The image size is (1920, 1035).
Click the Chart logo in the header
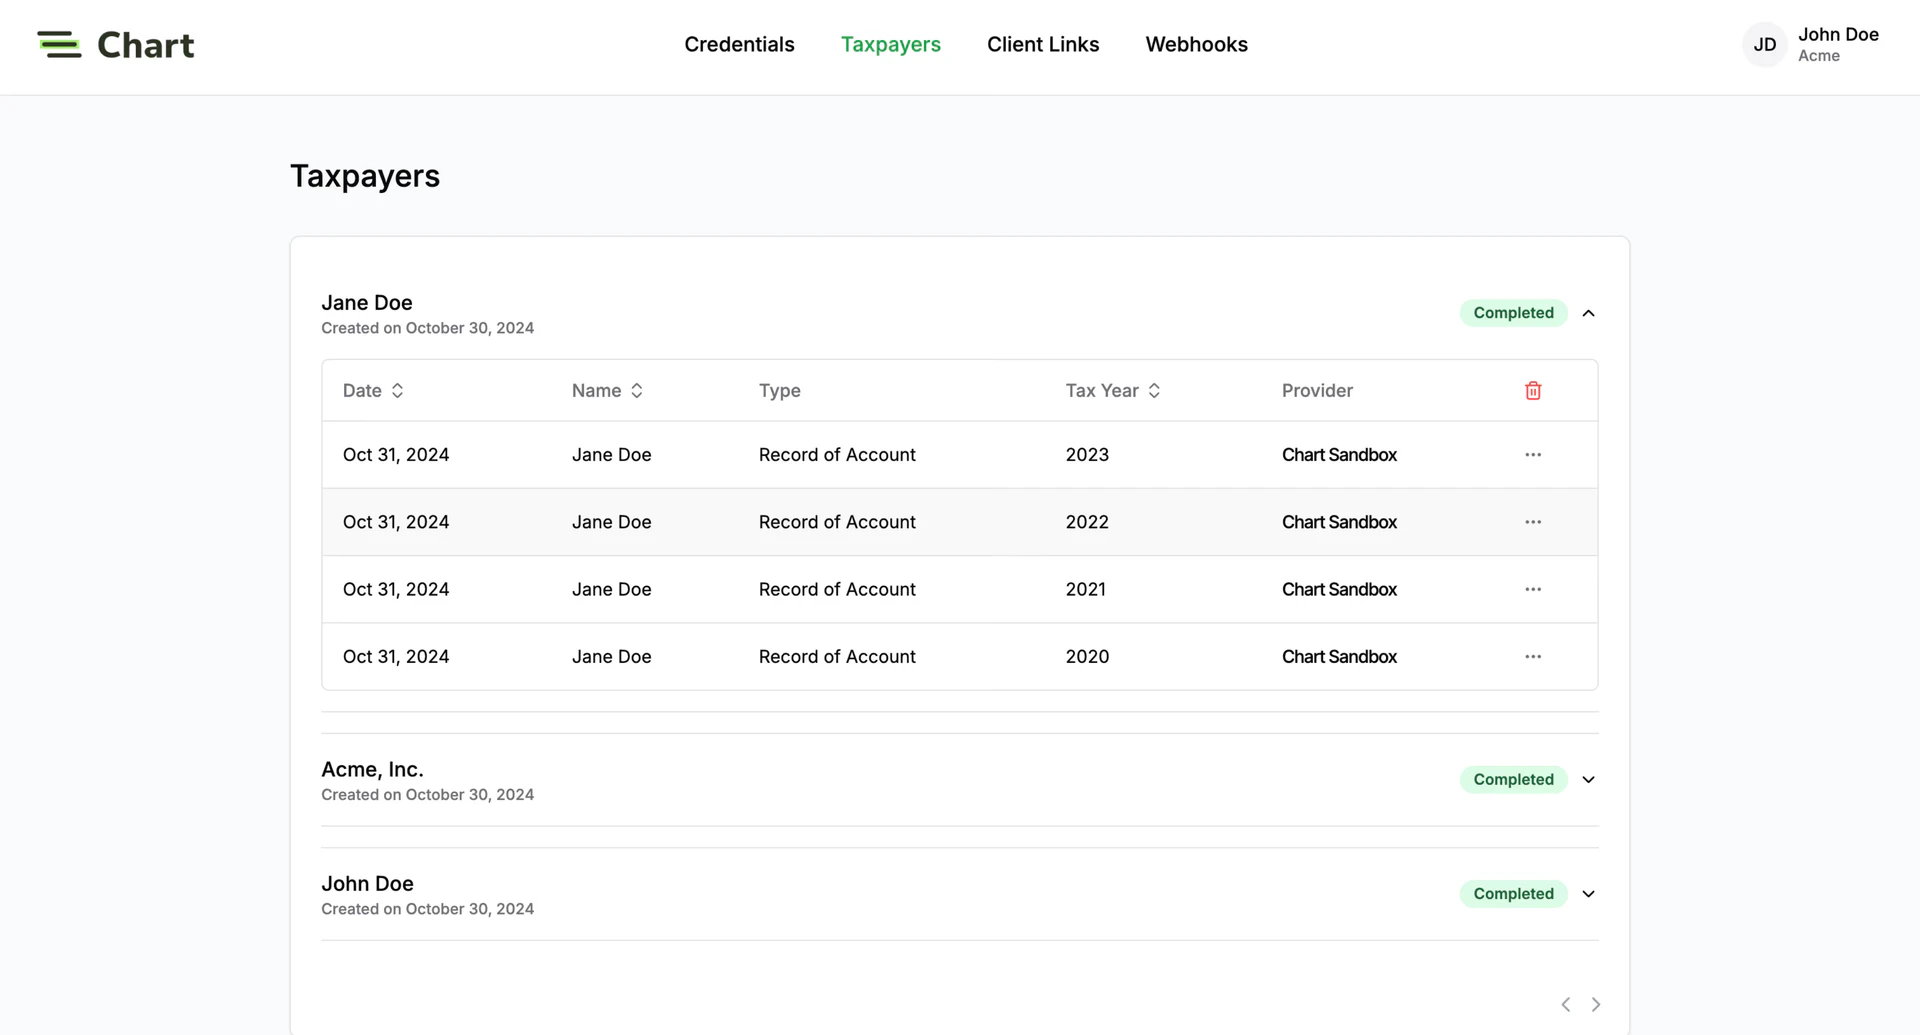pos(115,44)
